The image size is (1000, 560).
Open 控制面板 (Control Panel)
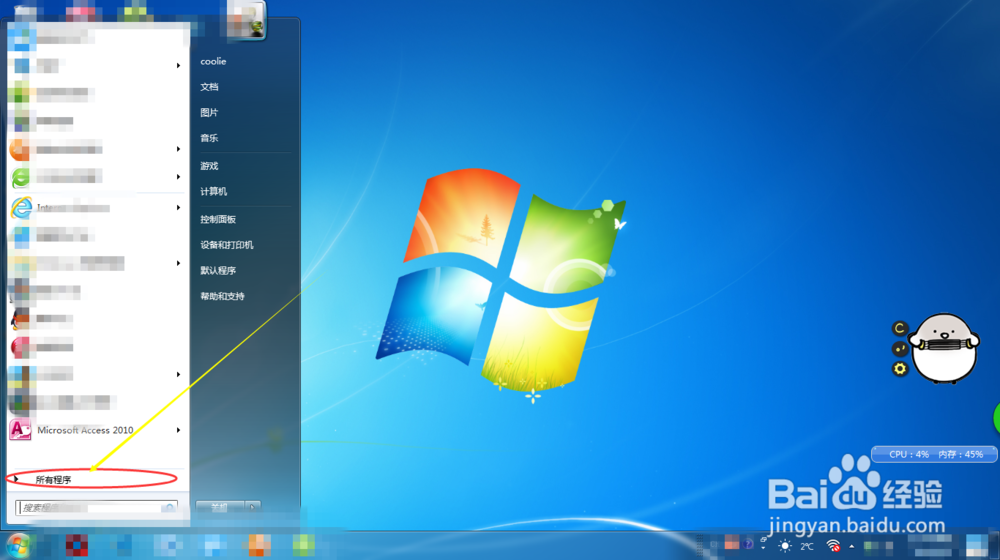[218, 219]
